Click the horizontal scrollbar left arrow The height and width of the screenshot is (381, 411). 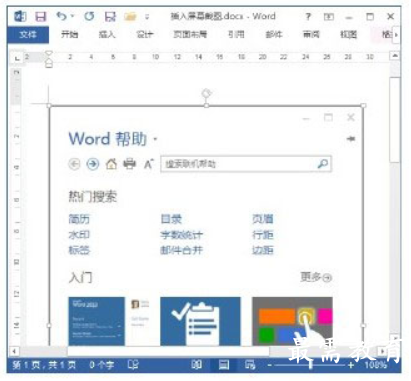14,351
